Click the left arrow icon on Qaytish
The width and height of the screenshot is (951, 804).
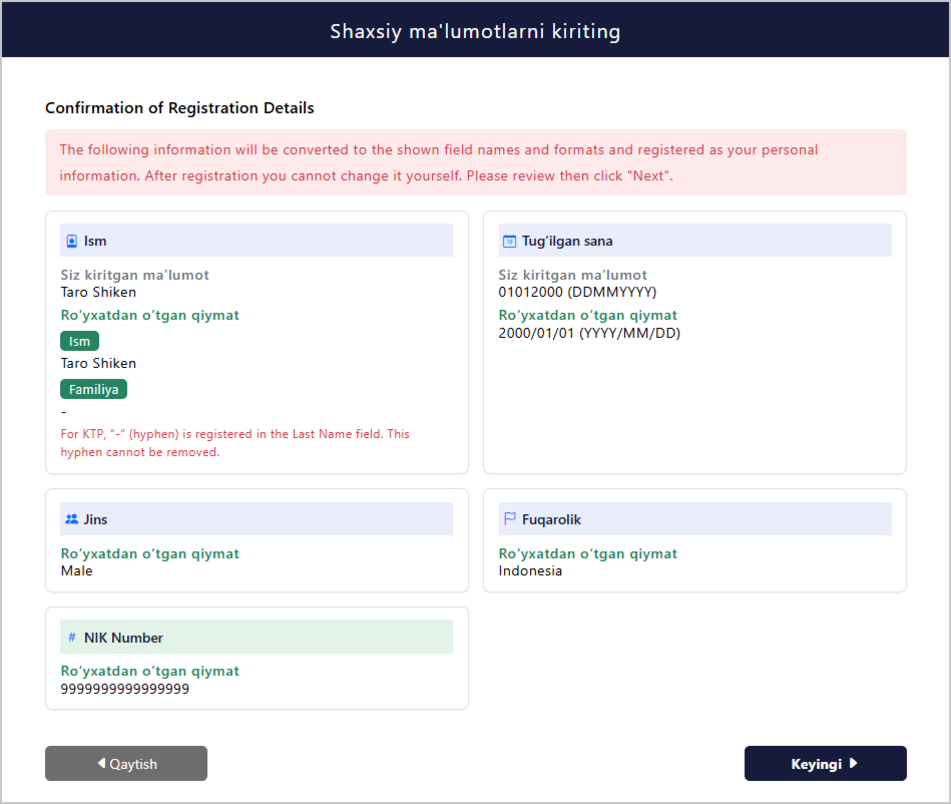tap(102, 763)
